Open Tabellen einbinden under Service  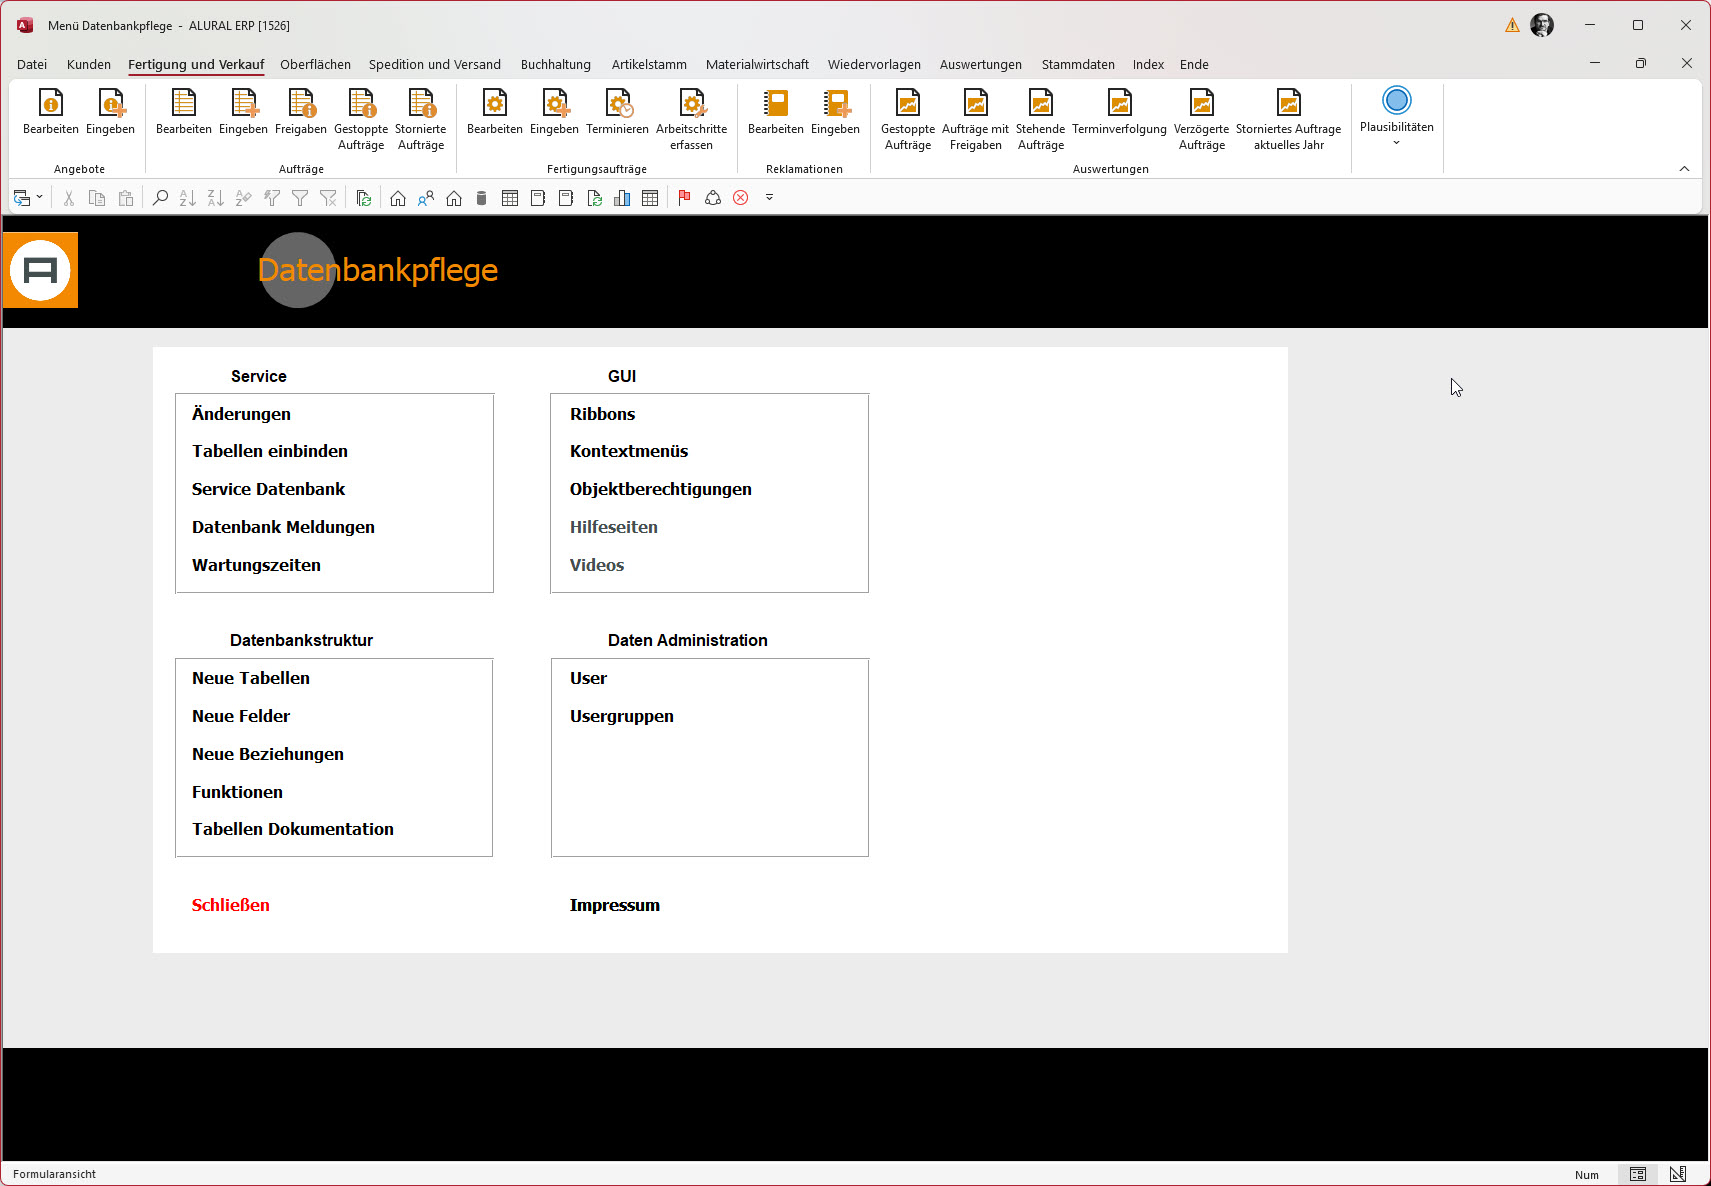[270, 451]
